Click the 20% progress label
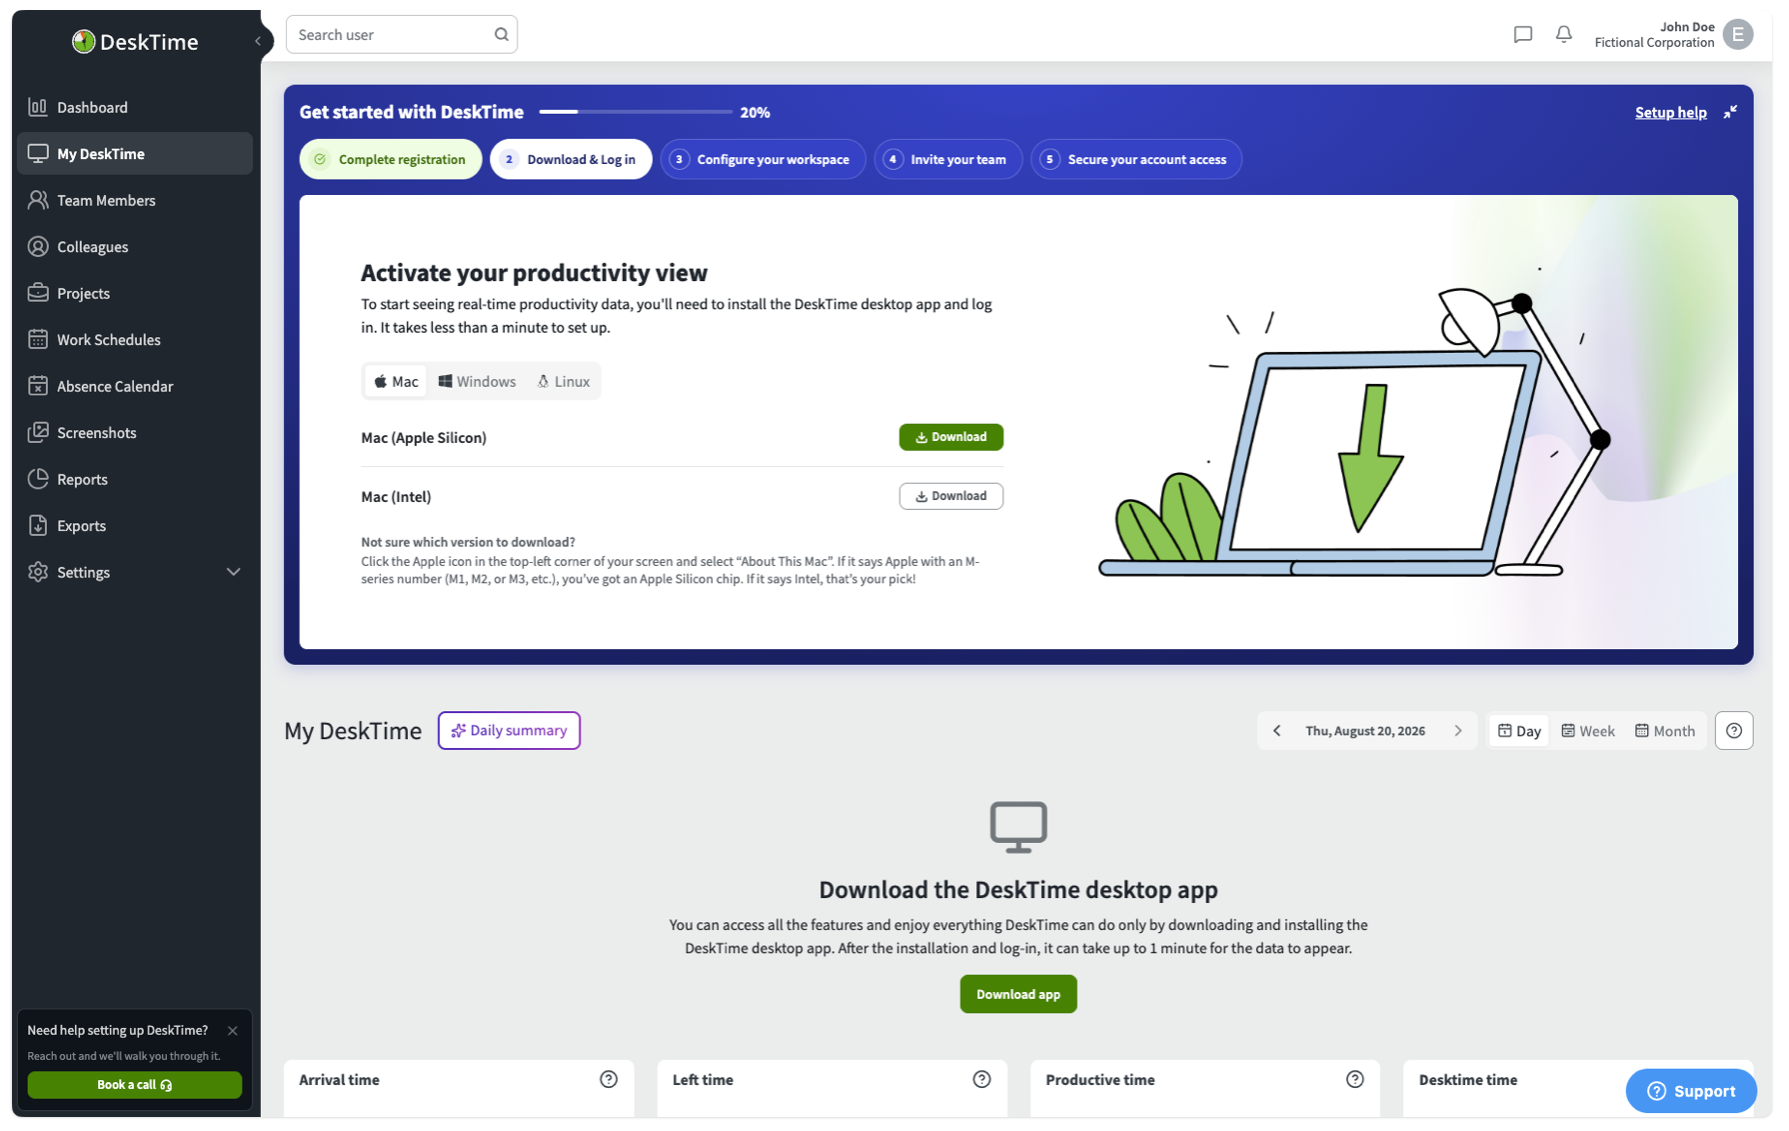The width and height of the screenshot is (1789, 1131). click(755, 113)
